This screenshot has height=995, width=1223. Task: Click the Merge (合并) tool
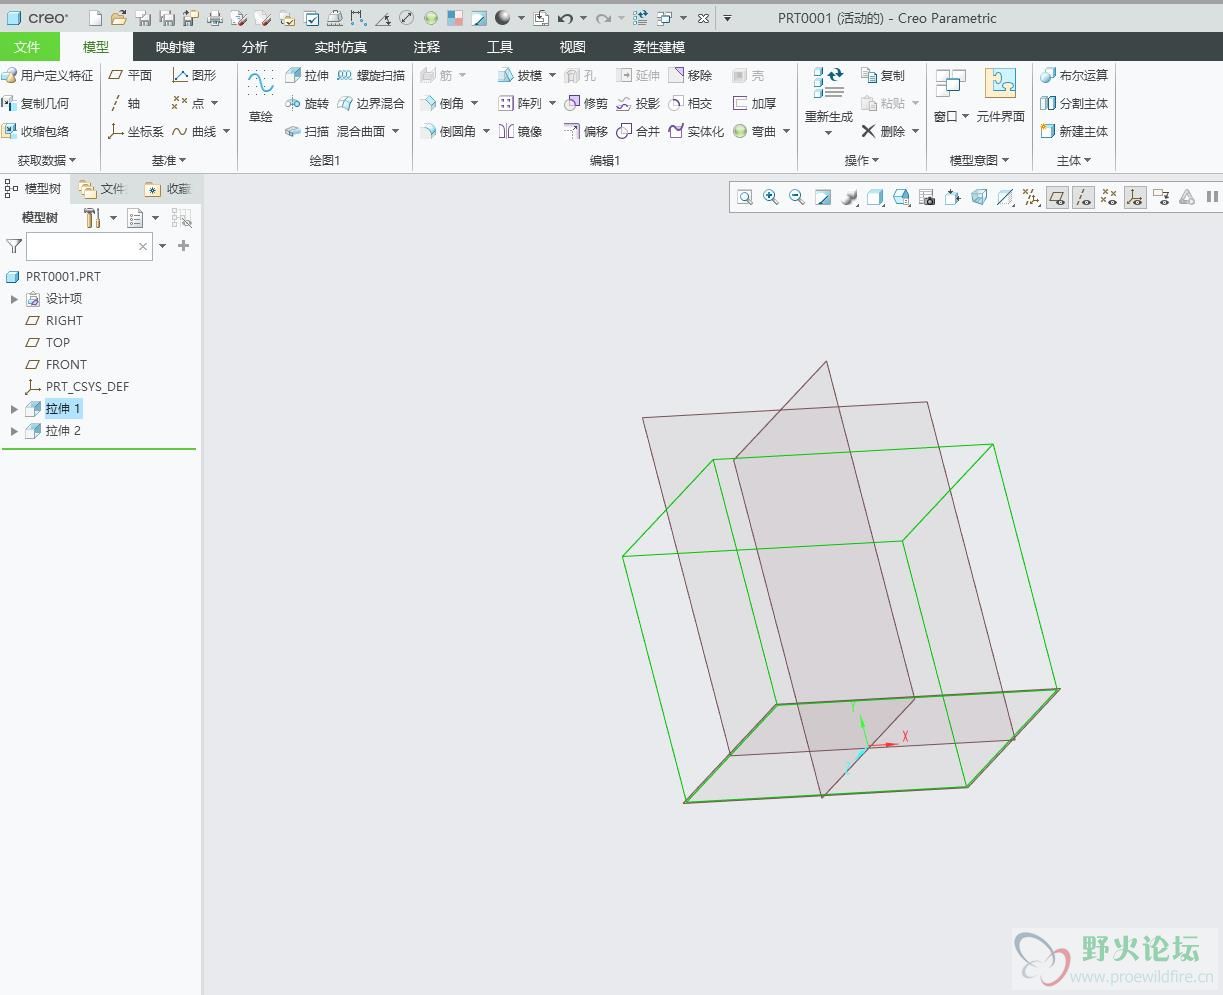tap(638, 131)
